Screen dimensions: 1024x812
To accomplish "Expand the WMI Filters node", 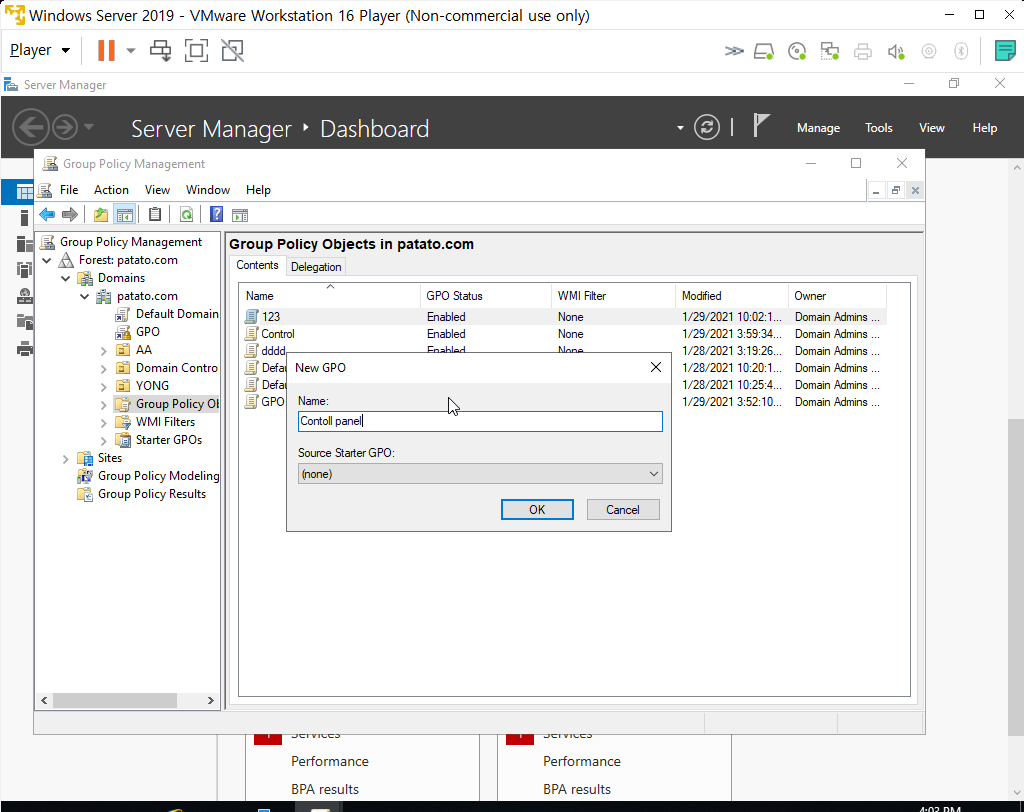I will (x=103, y=423).
